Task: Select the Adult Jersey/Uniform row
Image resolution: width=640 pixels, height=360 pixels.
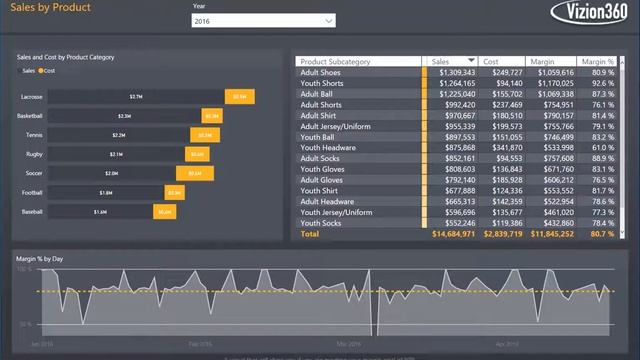Action: click(457, 127)
